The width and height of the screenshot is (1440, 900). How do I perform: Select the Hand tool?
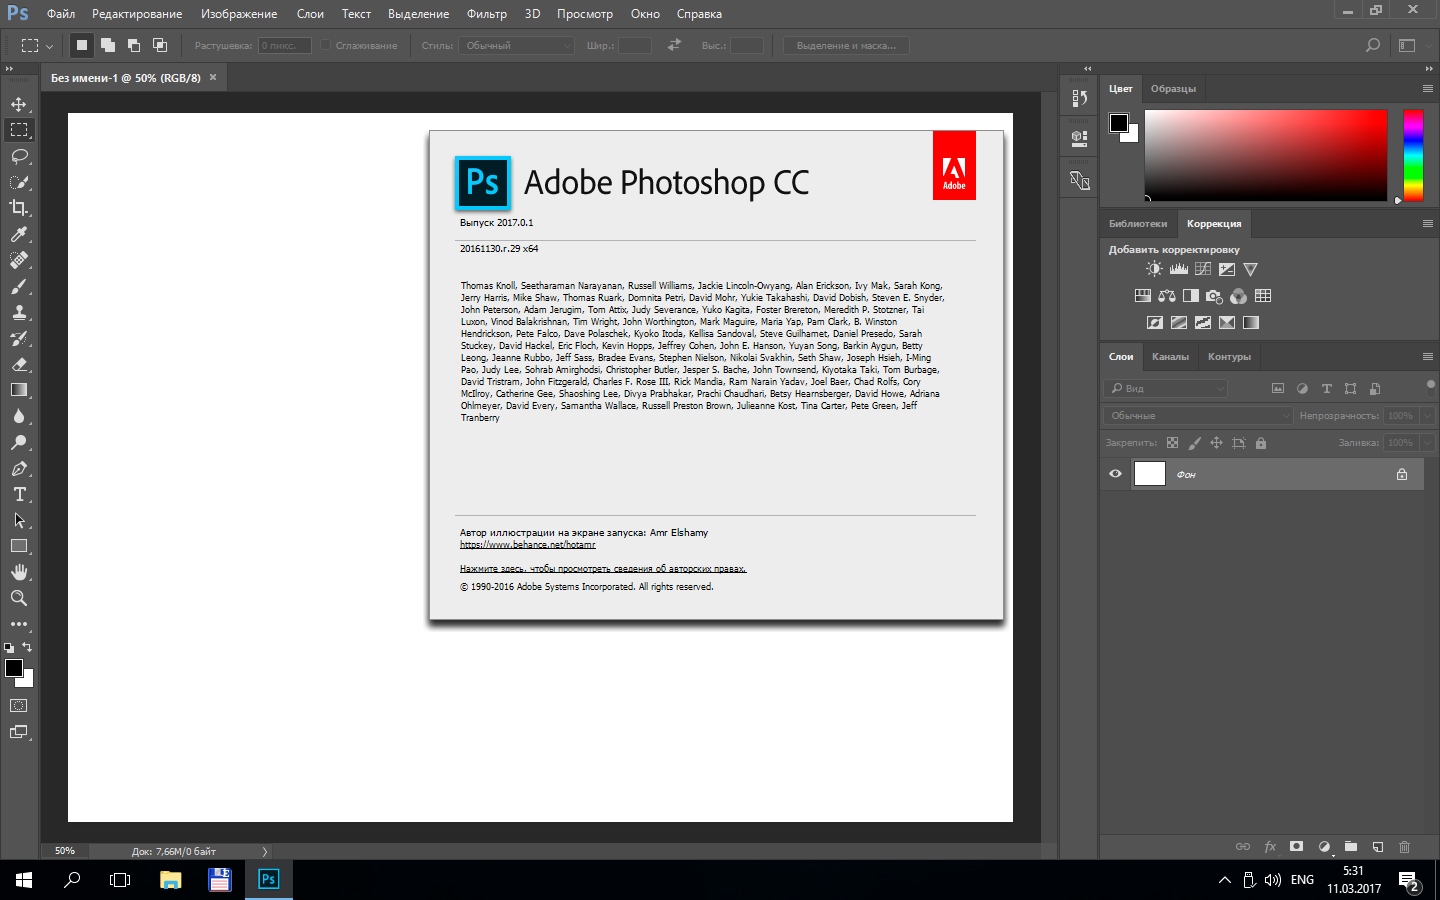[19, 572]
